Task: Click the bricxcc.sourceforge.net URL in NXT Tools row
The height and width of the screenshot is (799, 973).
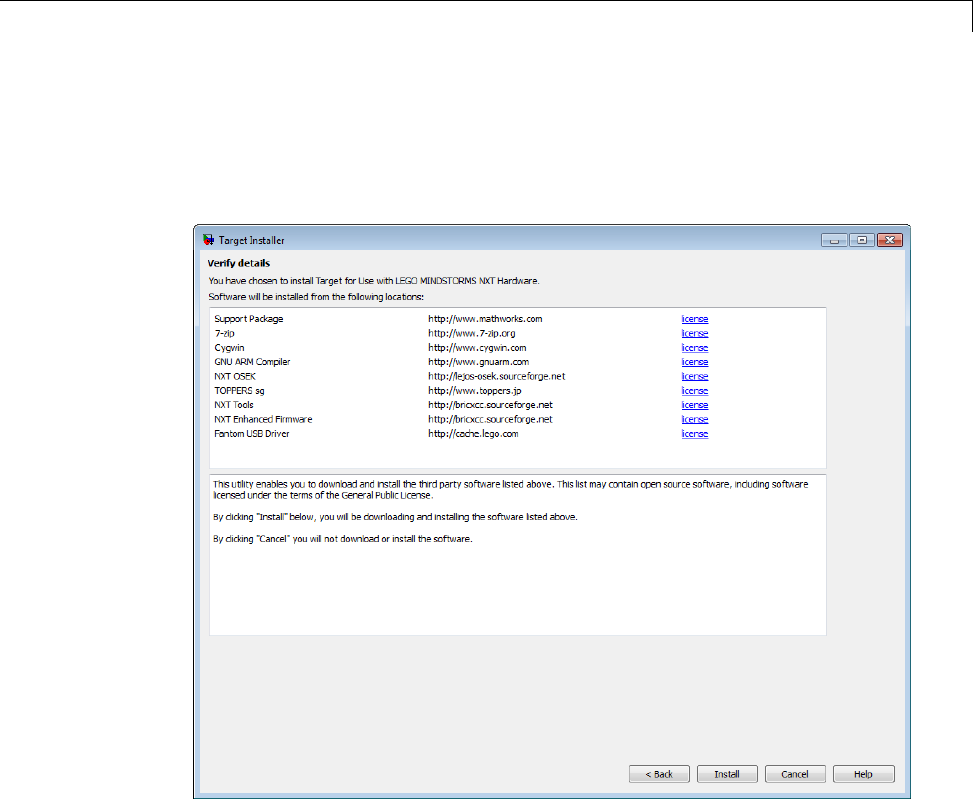Action: point(490,405)
